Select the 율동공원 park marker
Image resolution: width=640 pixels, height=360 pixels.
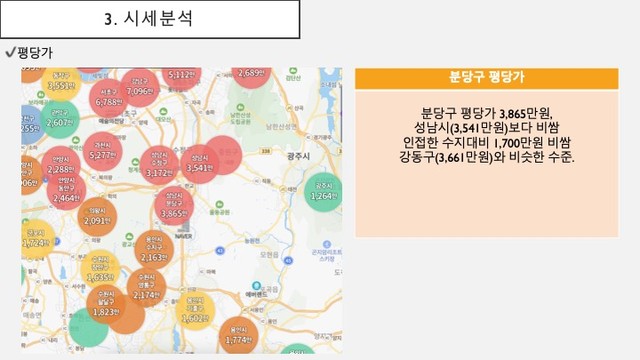point(220,207)
